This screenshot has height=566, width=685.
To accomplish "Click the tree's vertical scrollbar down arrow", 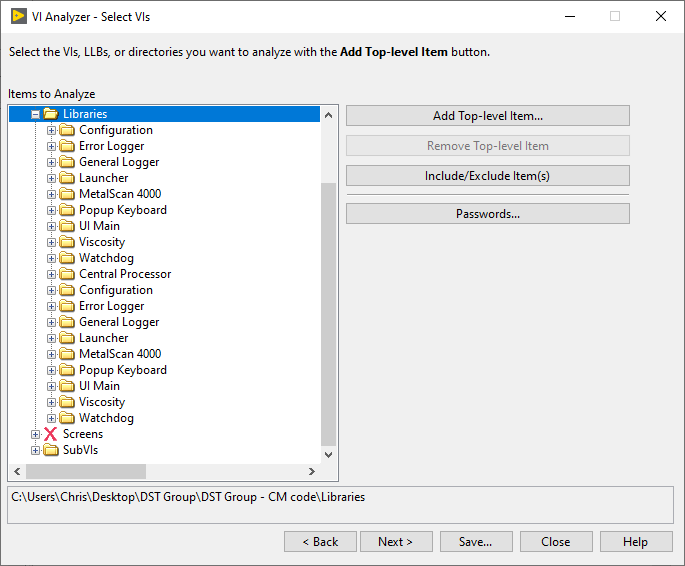I will 329,453.
